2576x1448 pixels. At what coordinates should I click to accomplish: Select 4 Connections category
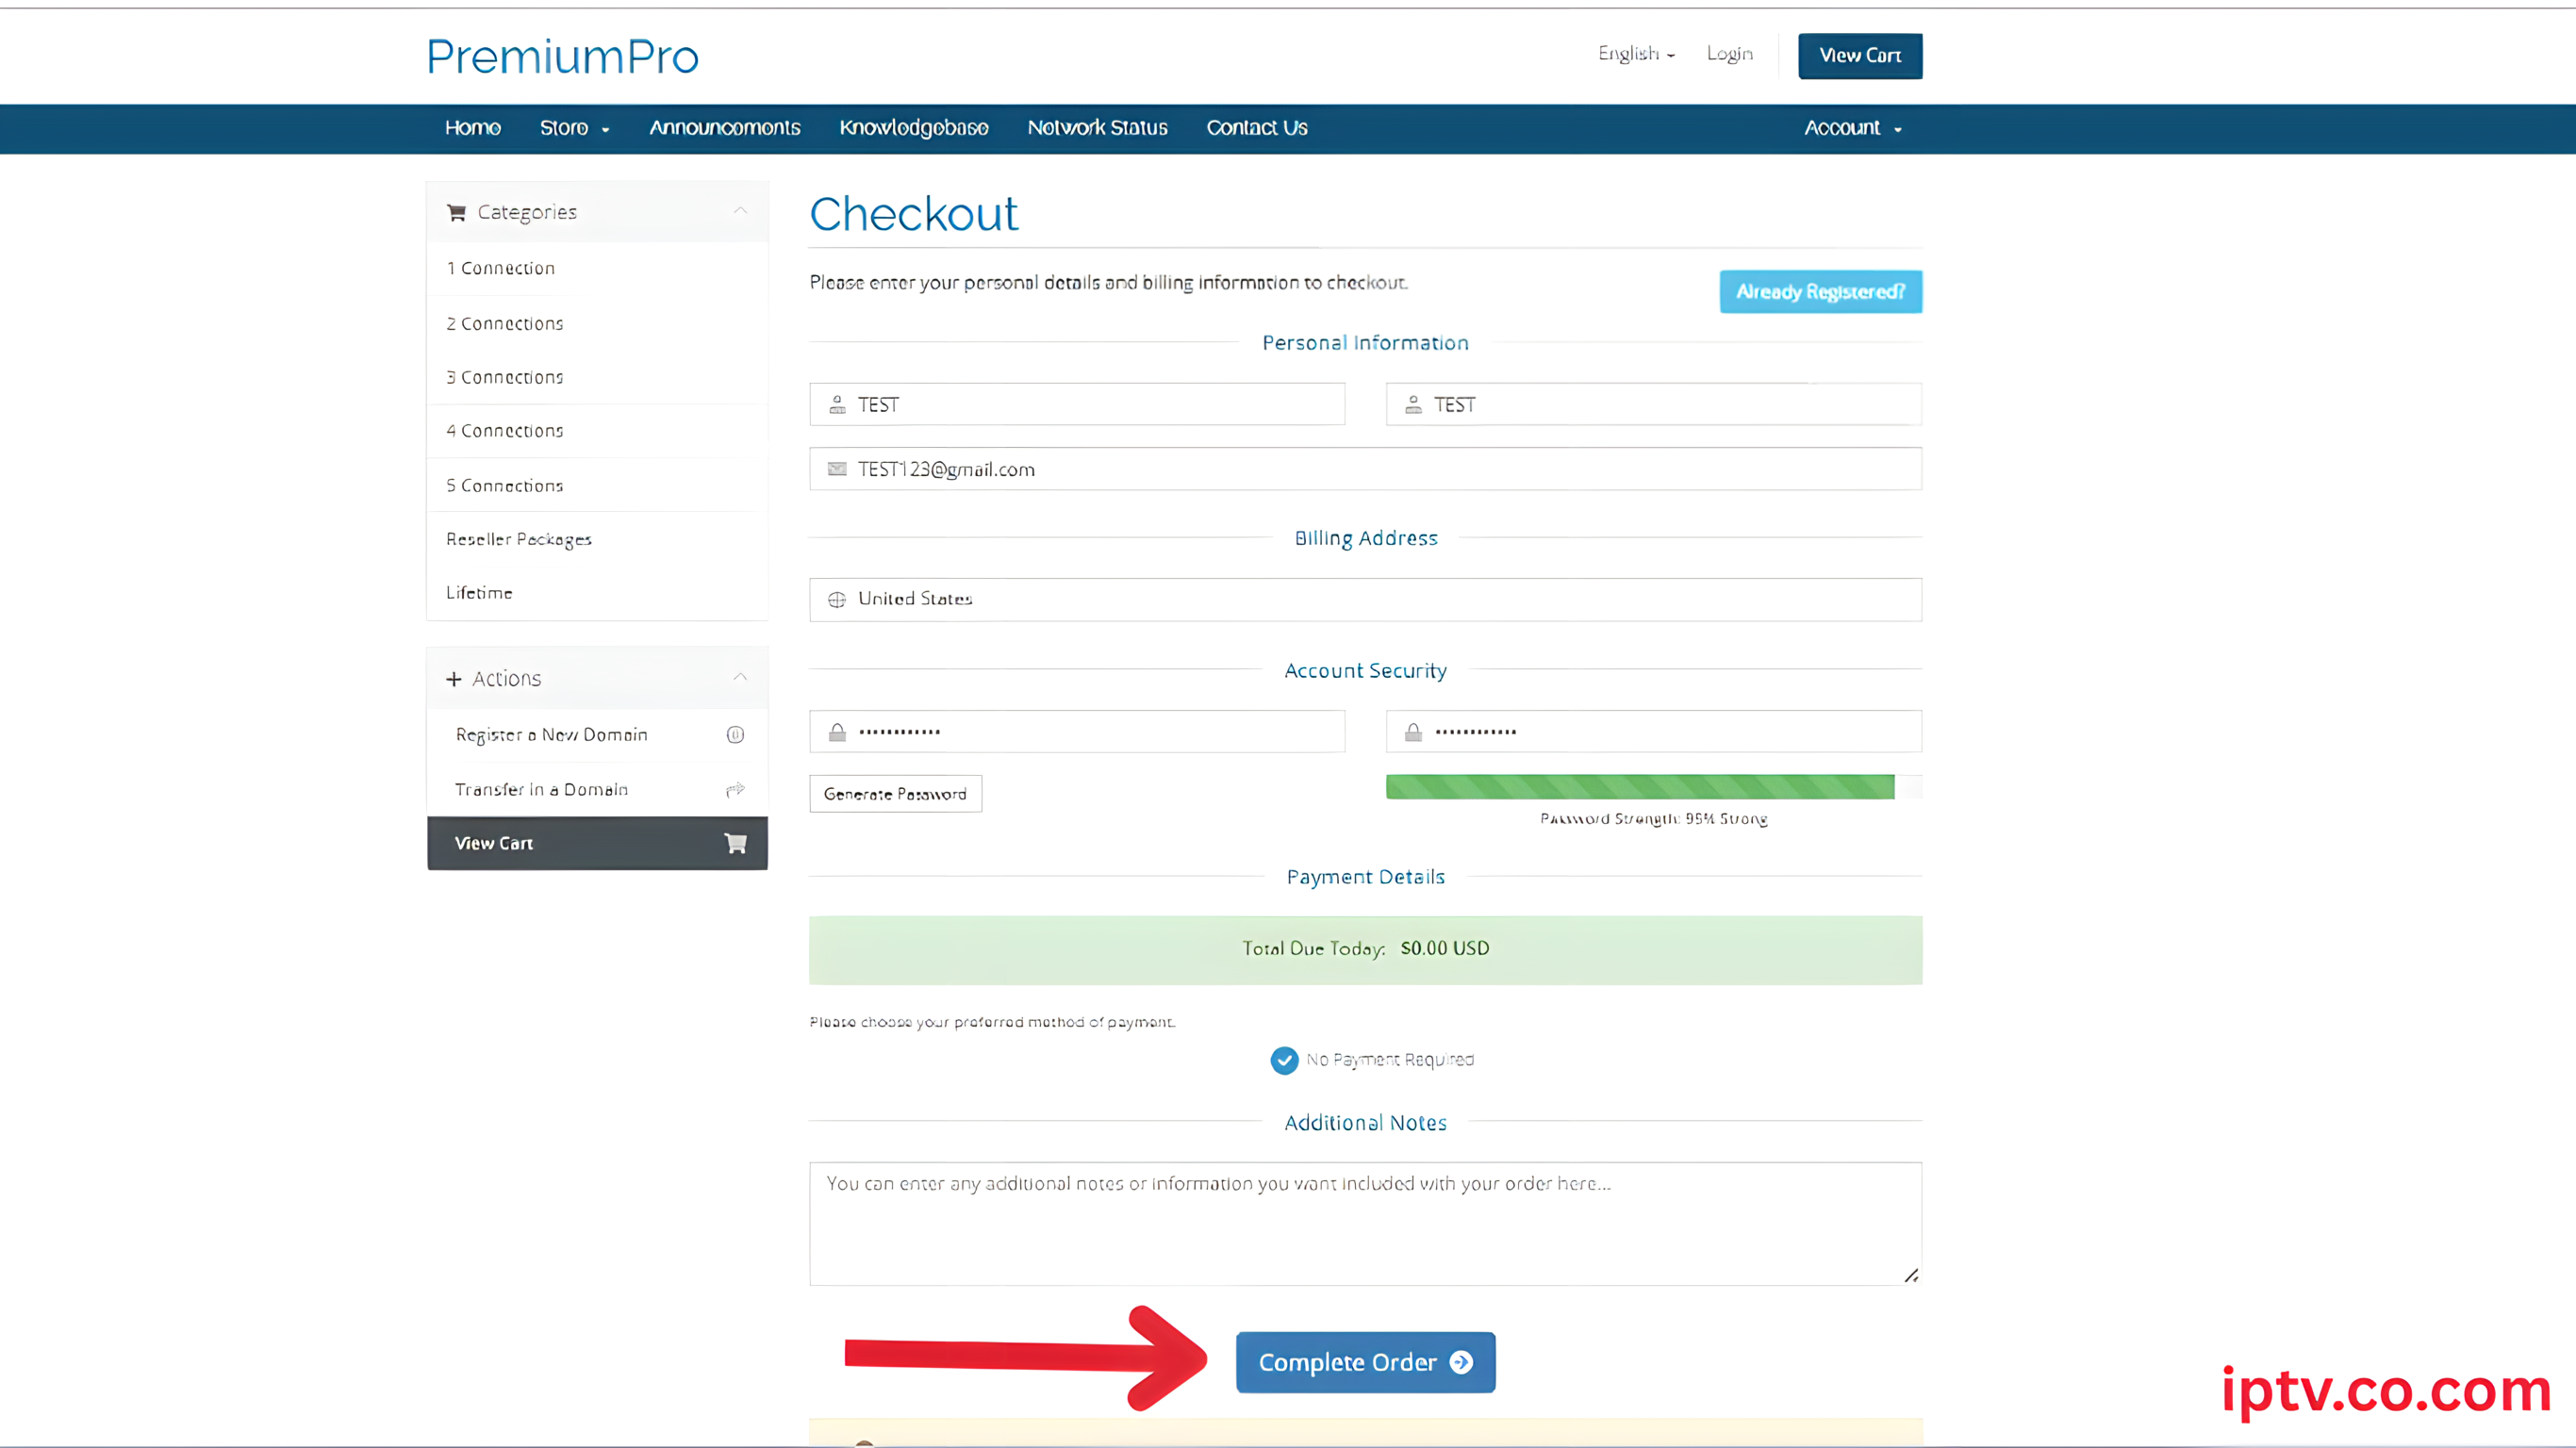597,431
